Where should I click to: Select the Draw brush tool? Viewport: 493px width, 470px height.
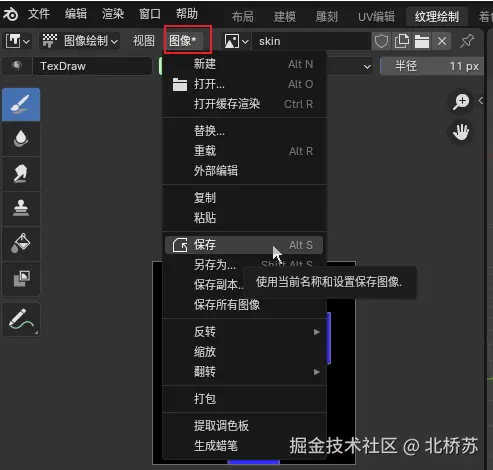[x=21, y=105]
